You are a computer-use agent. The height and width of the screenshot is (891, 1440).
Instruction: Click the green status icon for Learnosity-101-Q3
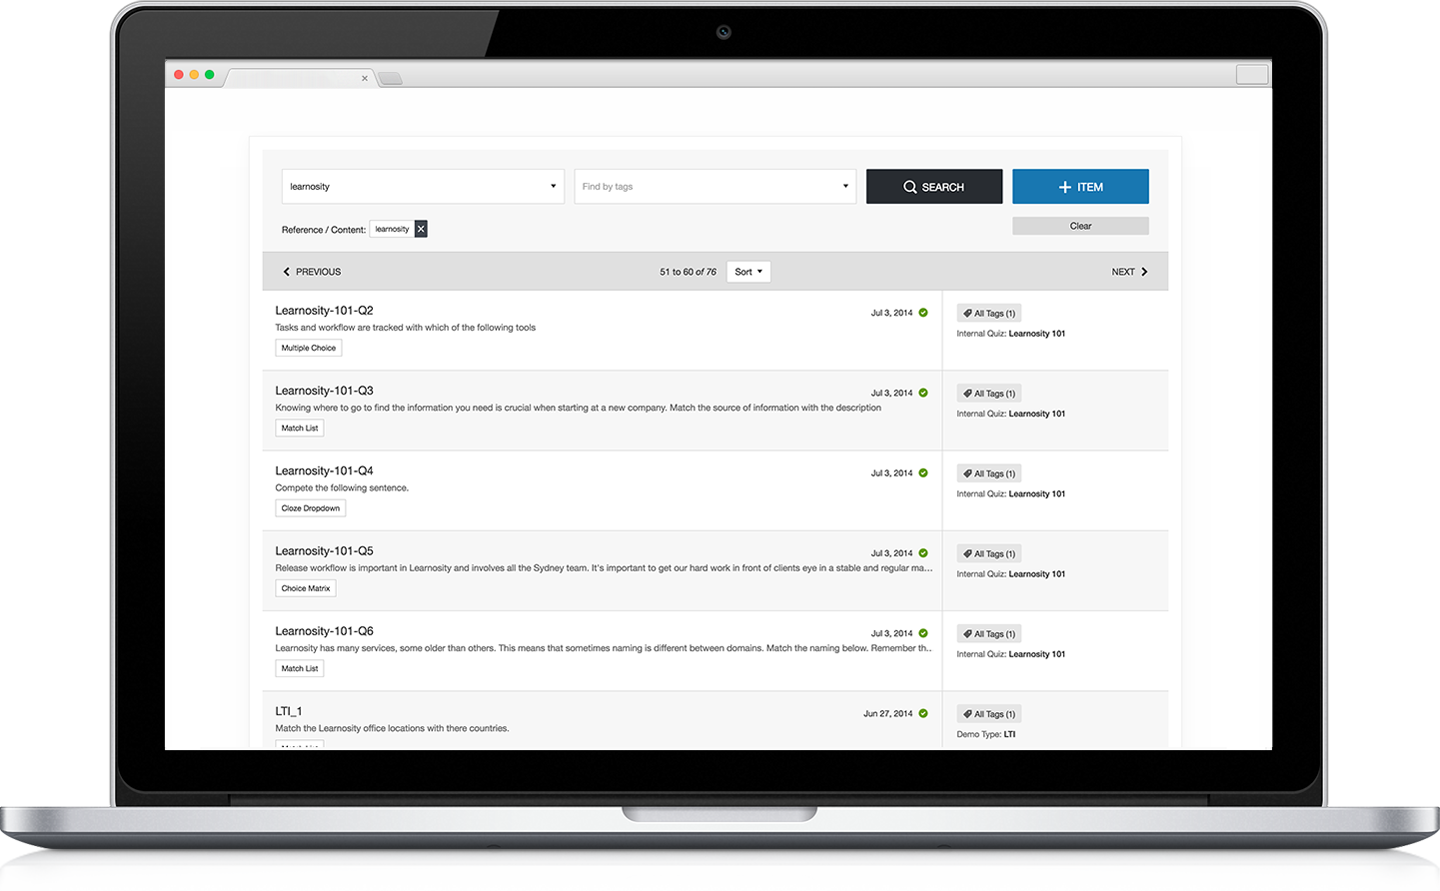point(923,393)
